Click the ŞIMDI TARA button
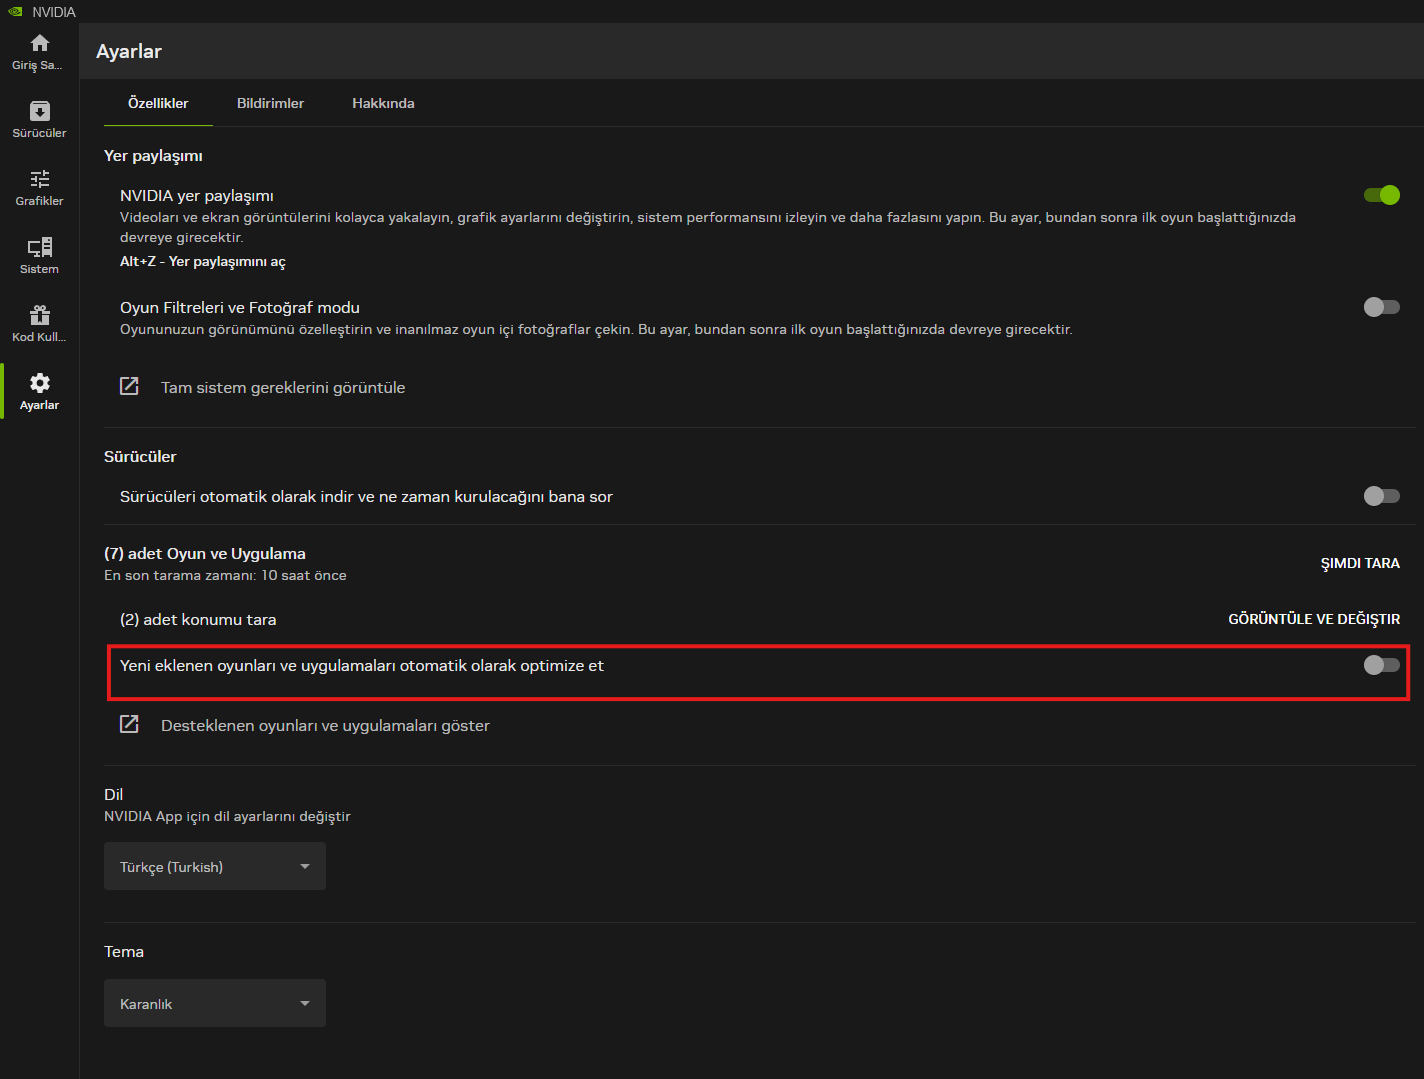The height and width of the screenshot is (1079, 1424). click(1360, 563)
